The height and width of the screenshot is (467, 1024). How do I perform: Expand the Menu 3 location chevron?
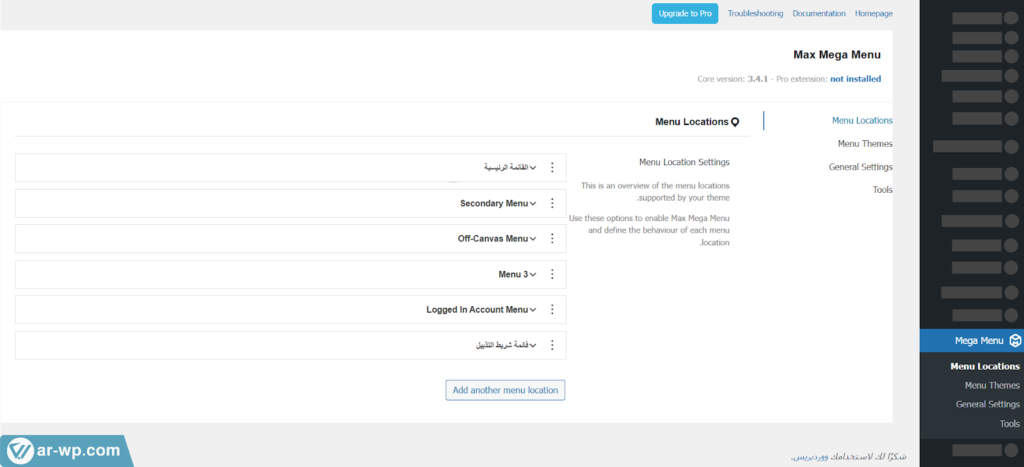[533, 275]
